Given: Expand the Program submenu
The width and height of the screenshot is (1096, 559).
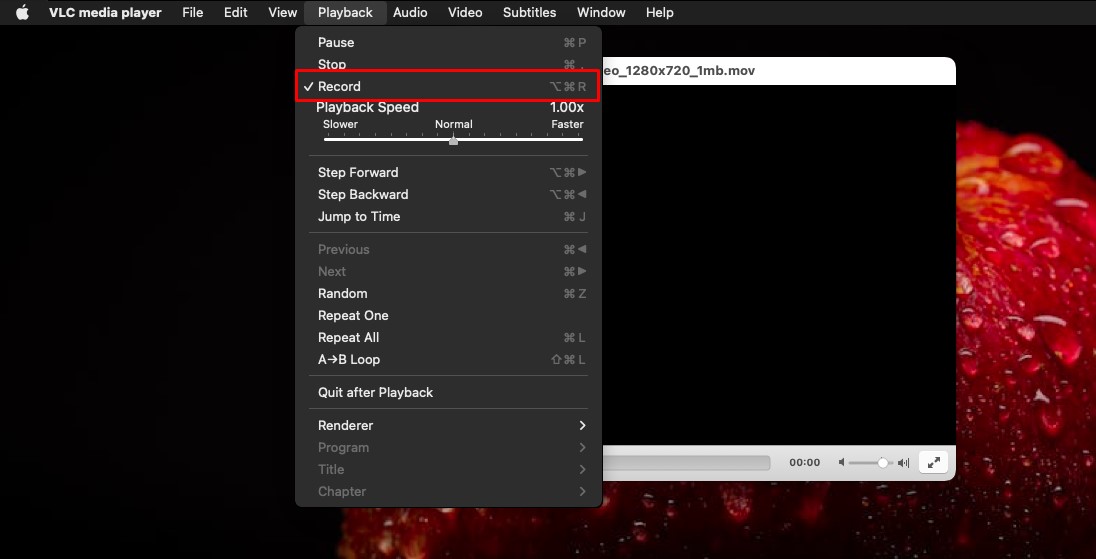Looking at the screenshot, I should tap(448, 448).
